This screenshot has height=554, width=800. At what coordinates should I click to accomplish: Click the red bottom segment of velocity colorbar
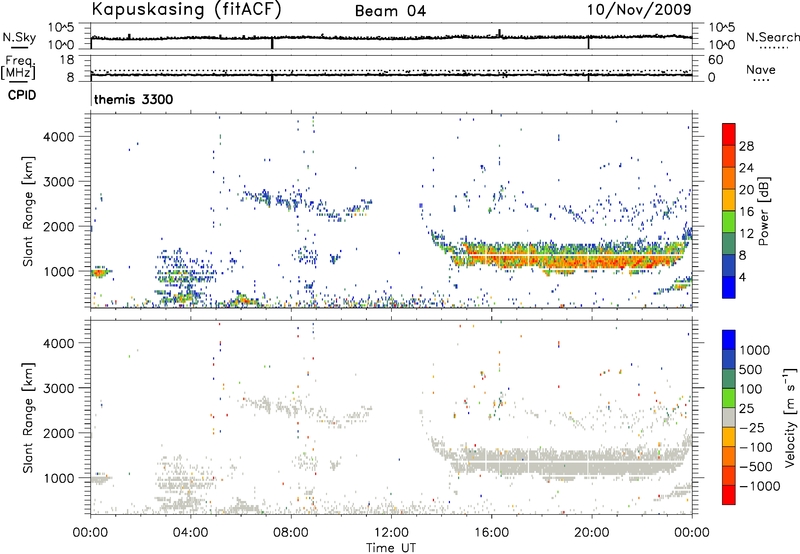tap(729, 495)
